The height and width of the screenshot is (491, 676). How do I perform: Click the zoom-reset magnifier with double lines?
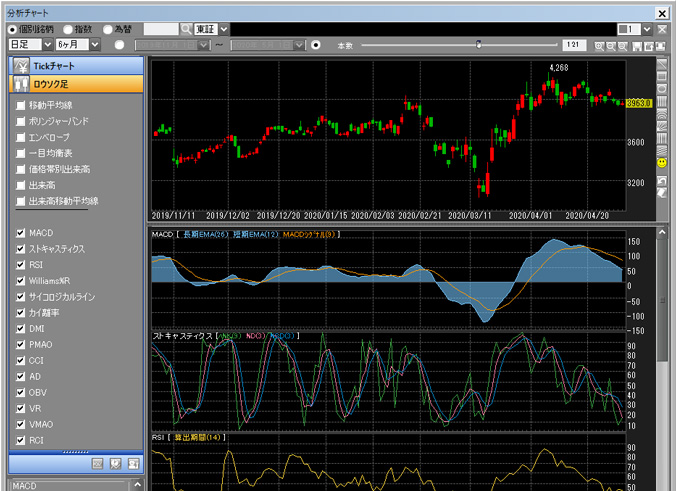tap(622, 46)
